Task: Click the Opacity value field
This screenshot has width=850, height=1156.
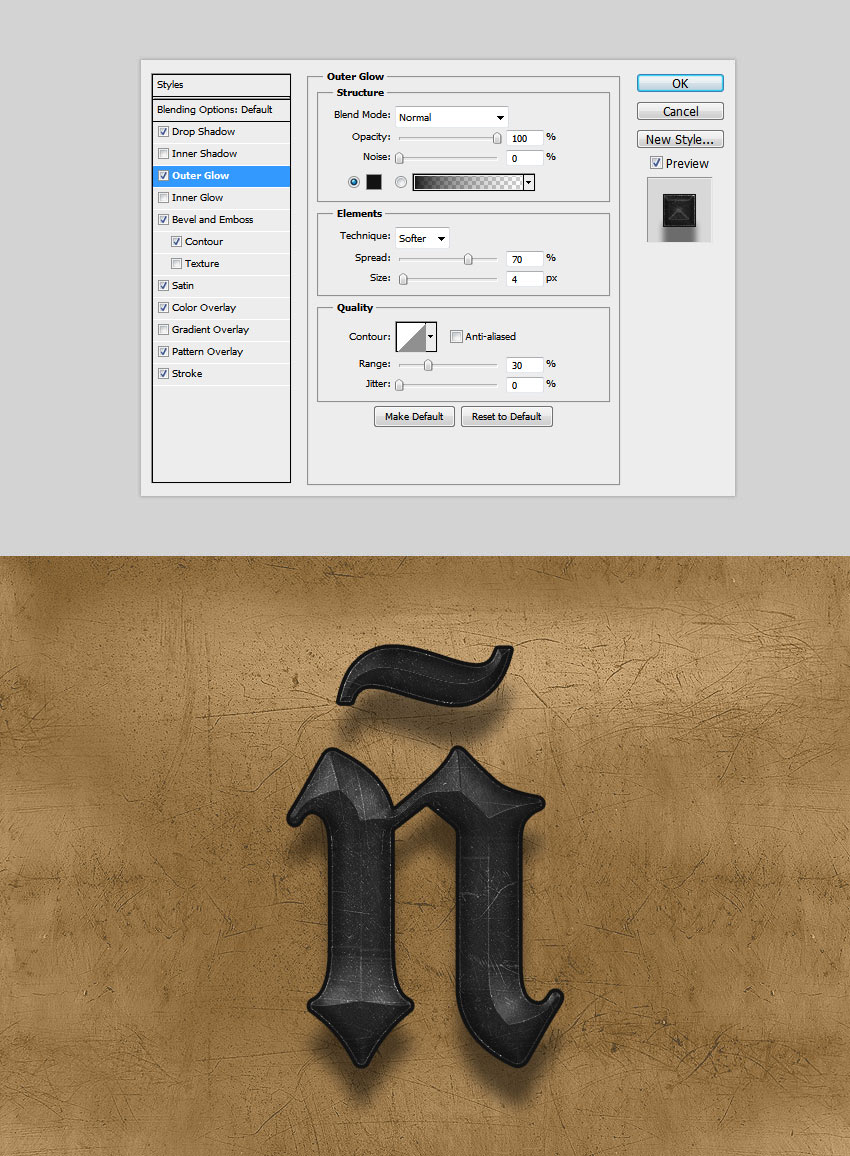Action: (x=524, y=138)
